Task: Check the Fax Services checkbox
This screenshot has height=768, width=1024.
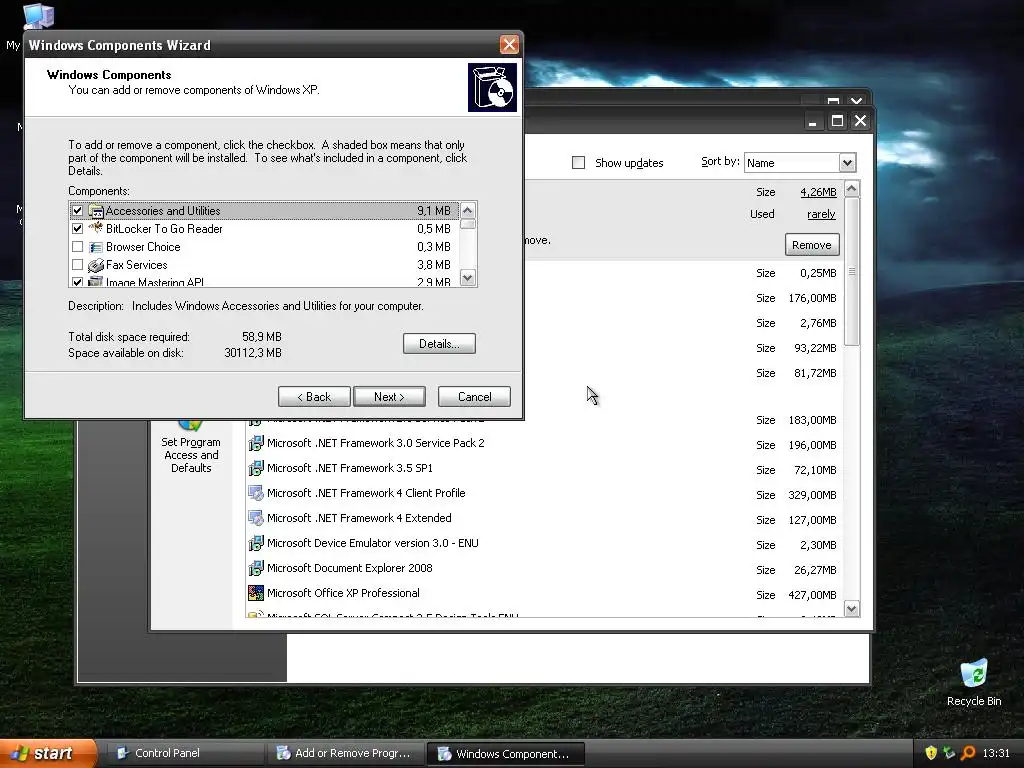Action: point(78,264)
